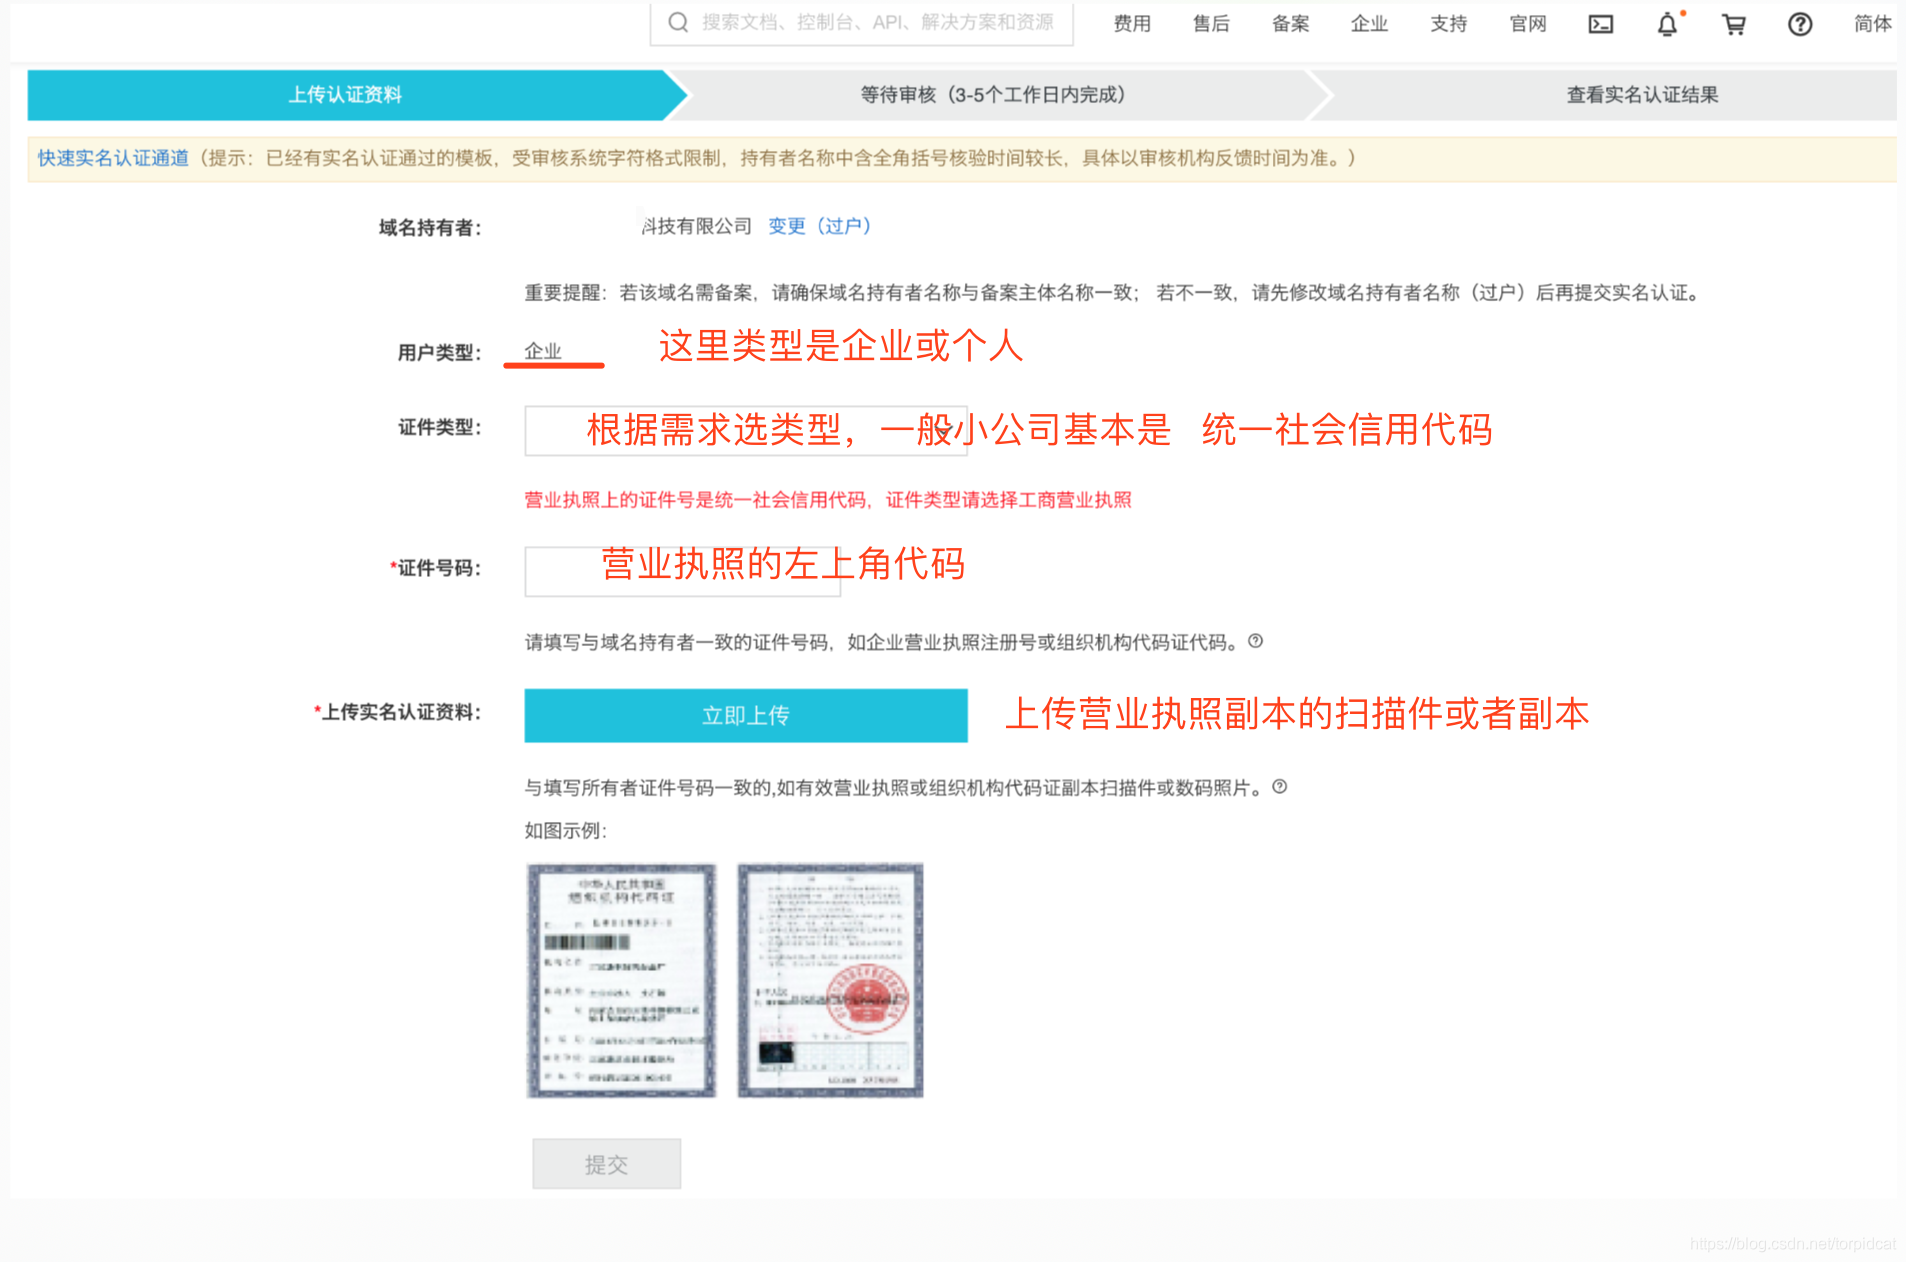This screenshot has width=1906, height=1262.
Task: View the stamped license sample image
Action: (x=829, y=981)
